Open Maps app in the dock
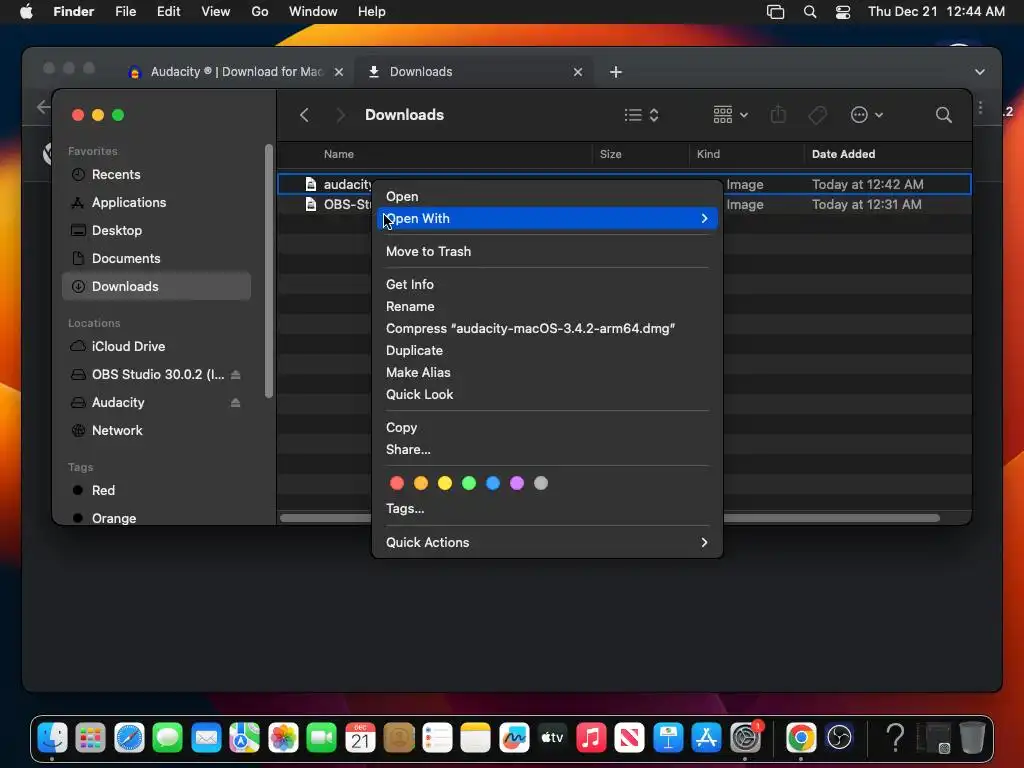 point(245,738)
